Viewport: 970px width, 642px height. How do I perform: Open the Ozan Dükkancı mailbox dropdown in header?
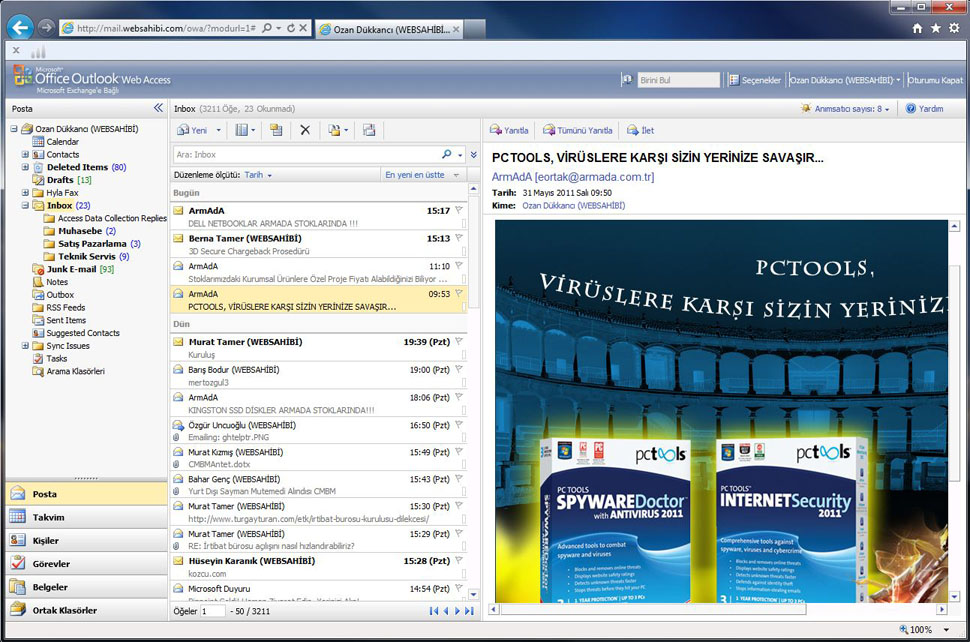[898, 80]
